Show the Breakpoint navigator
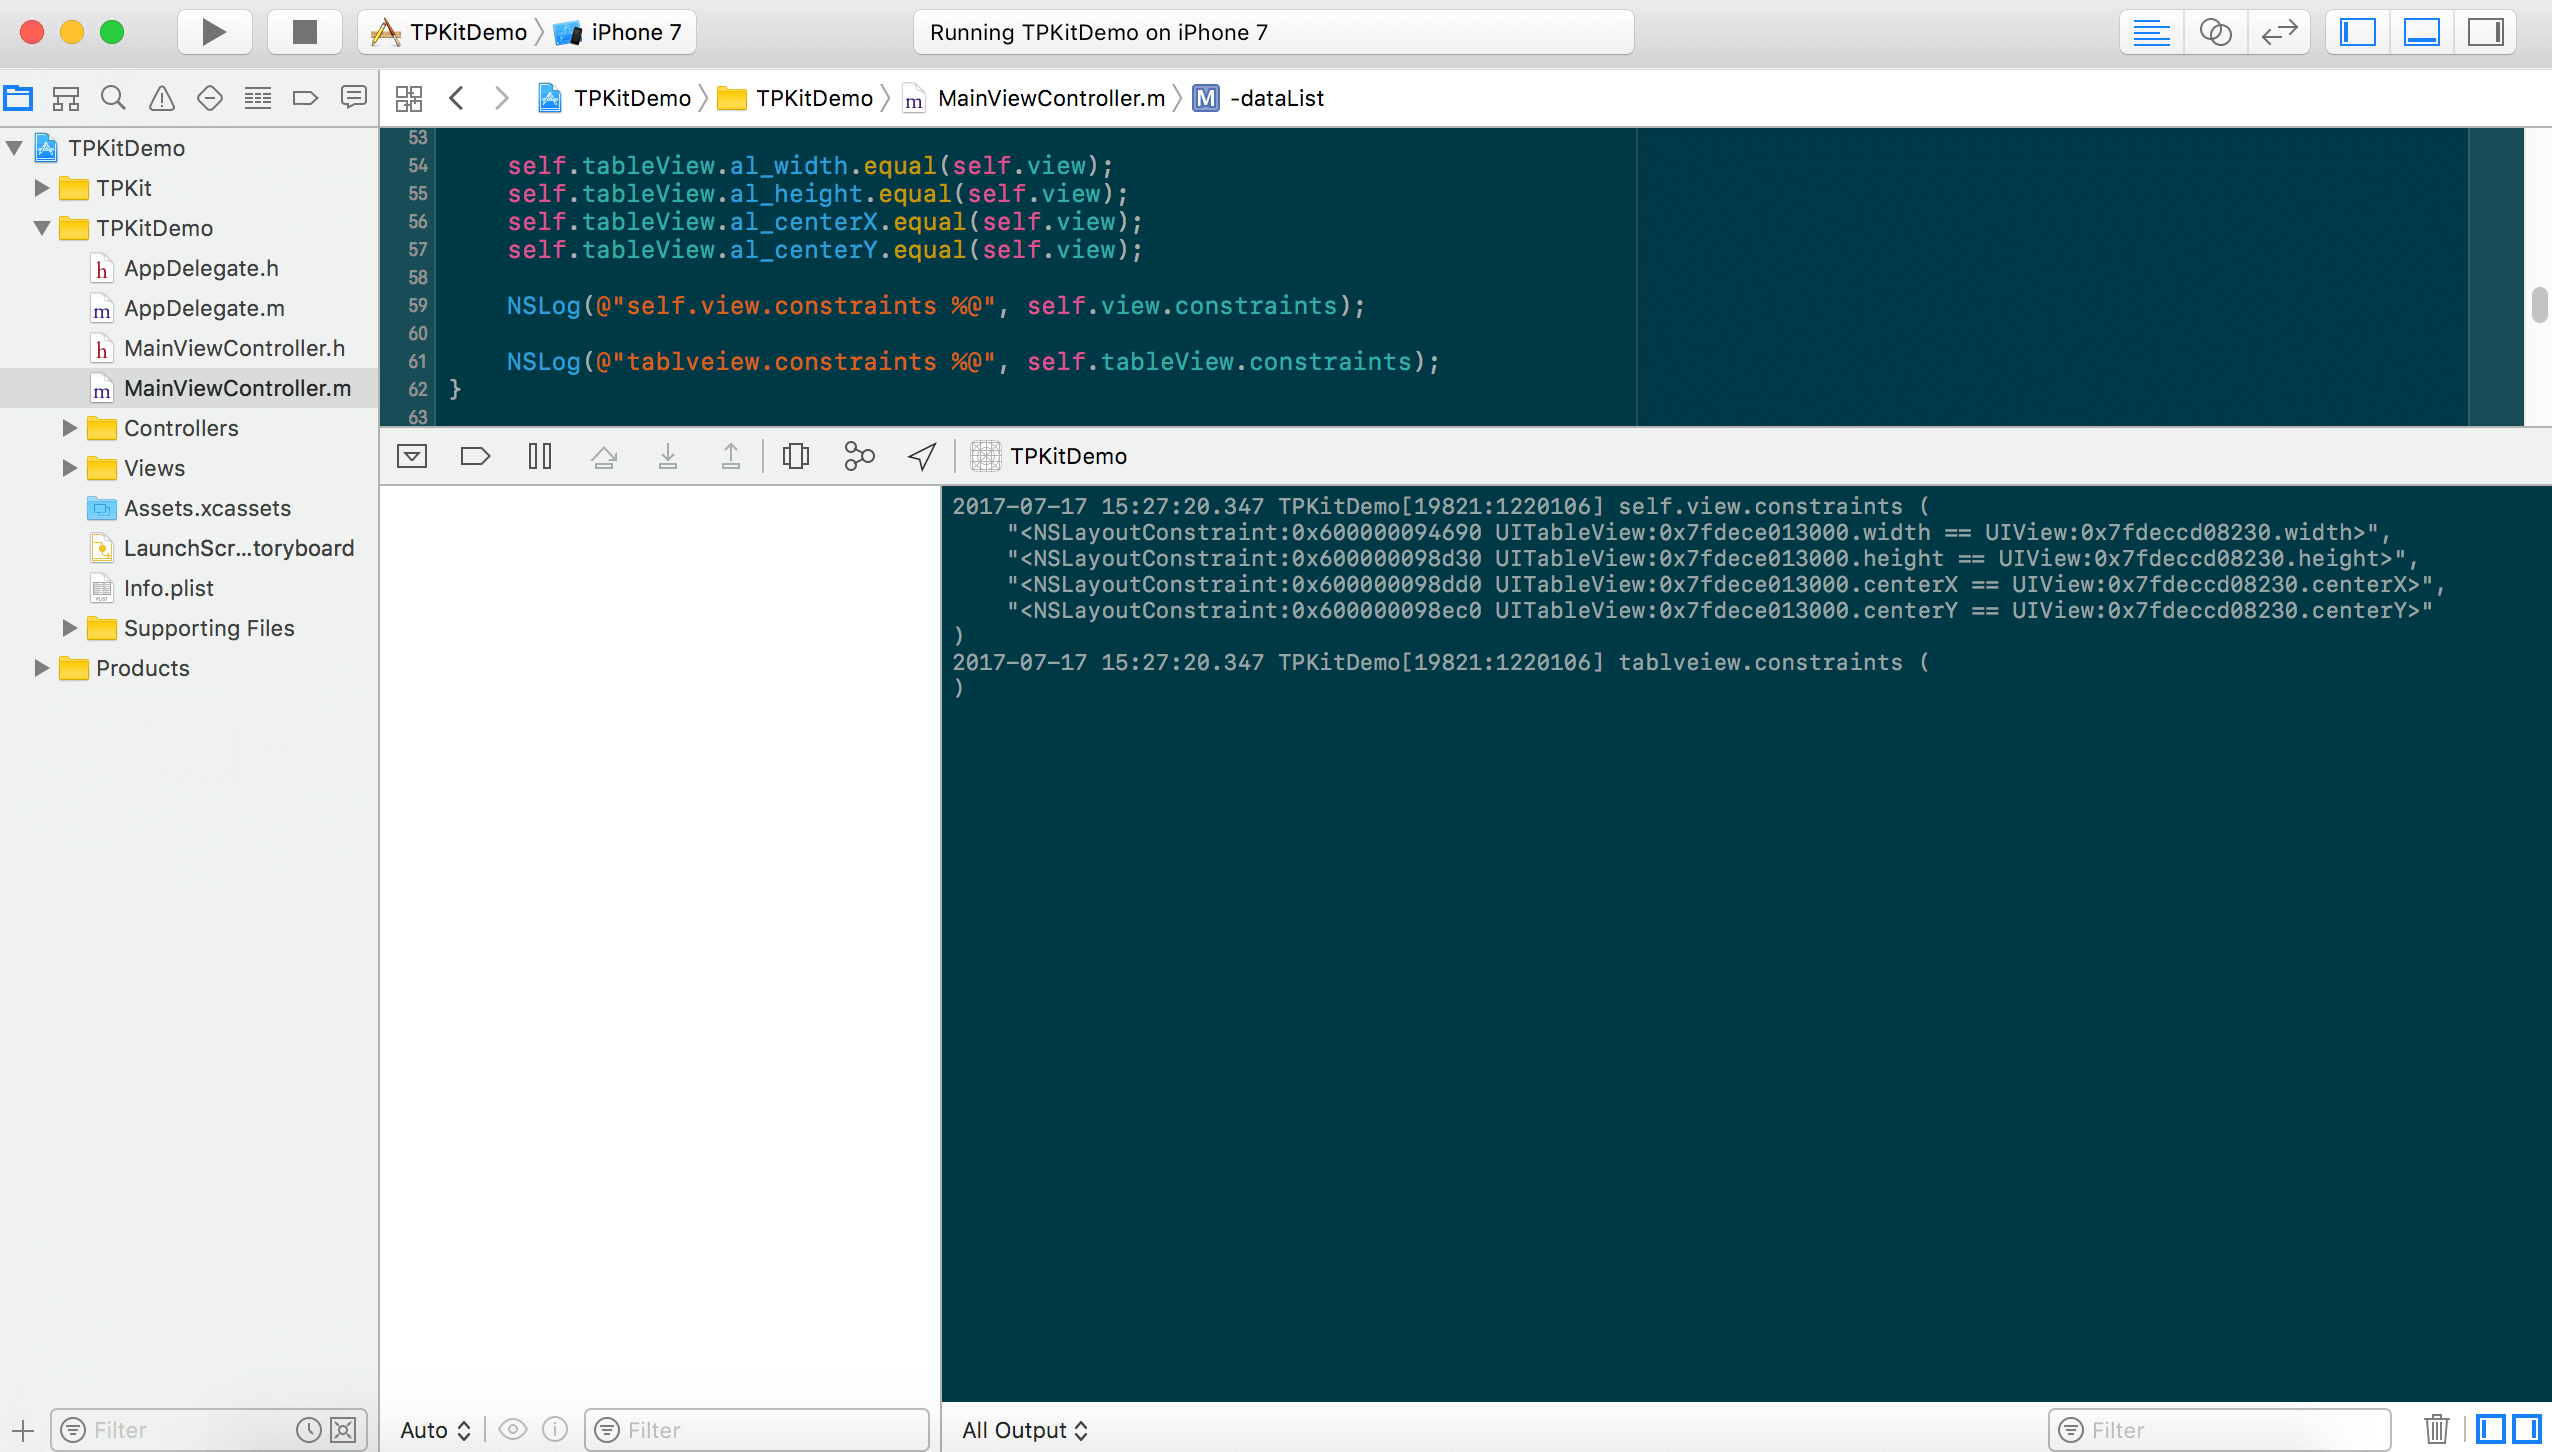The image size is (2552, 1452). [305, 98]
